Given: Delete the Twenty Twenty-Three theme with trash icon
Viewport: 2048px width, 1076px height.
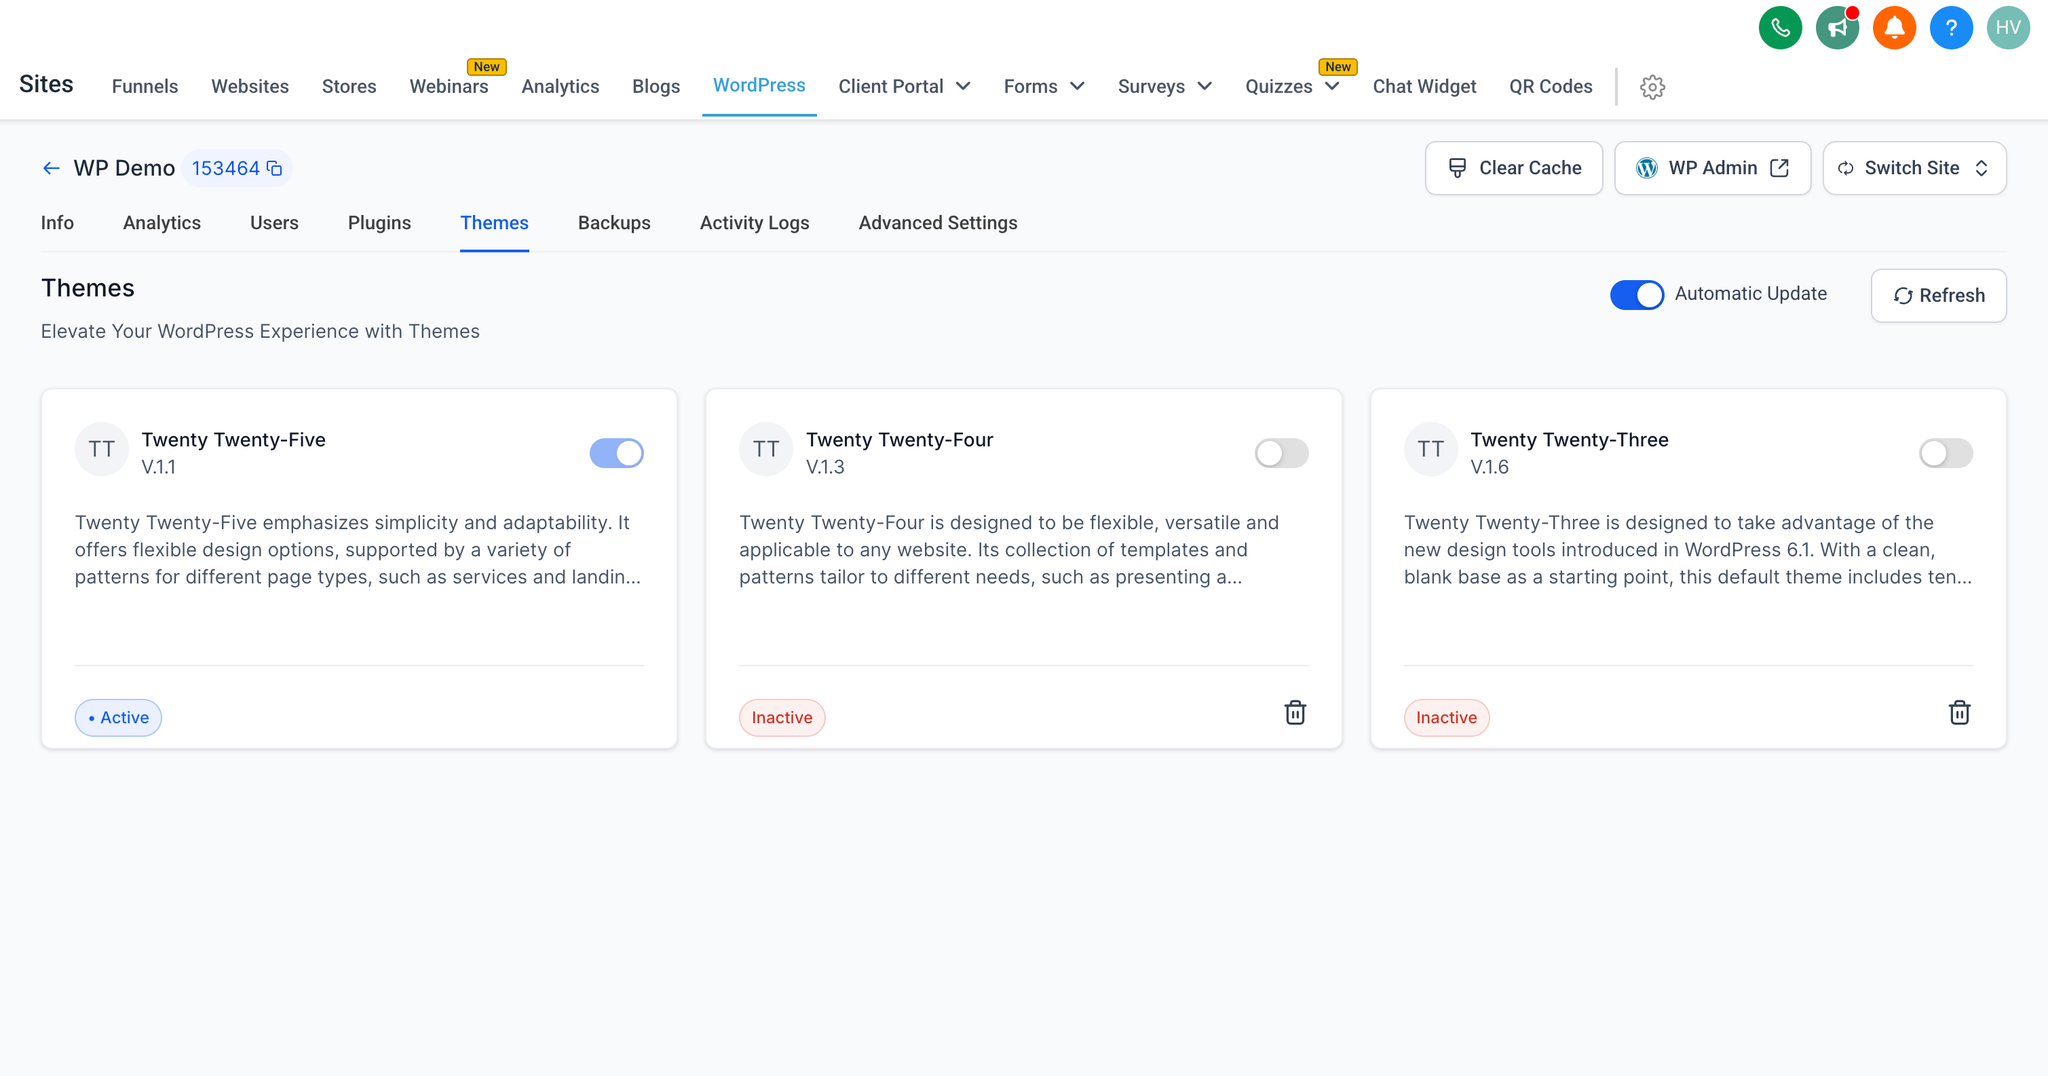Looking at the screenshot, I should pyautogui.click(x=1959, y=713).
